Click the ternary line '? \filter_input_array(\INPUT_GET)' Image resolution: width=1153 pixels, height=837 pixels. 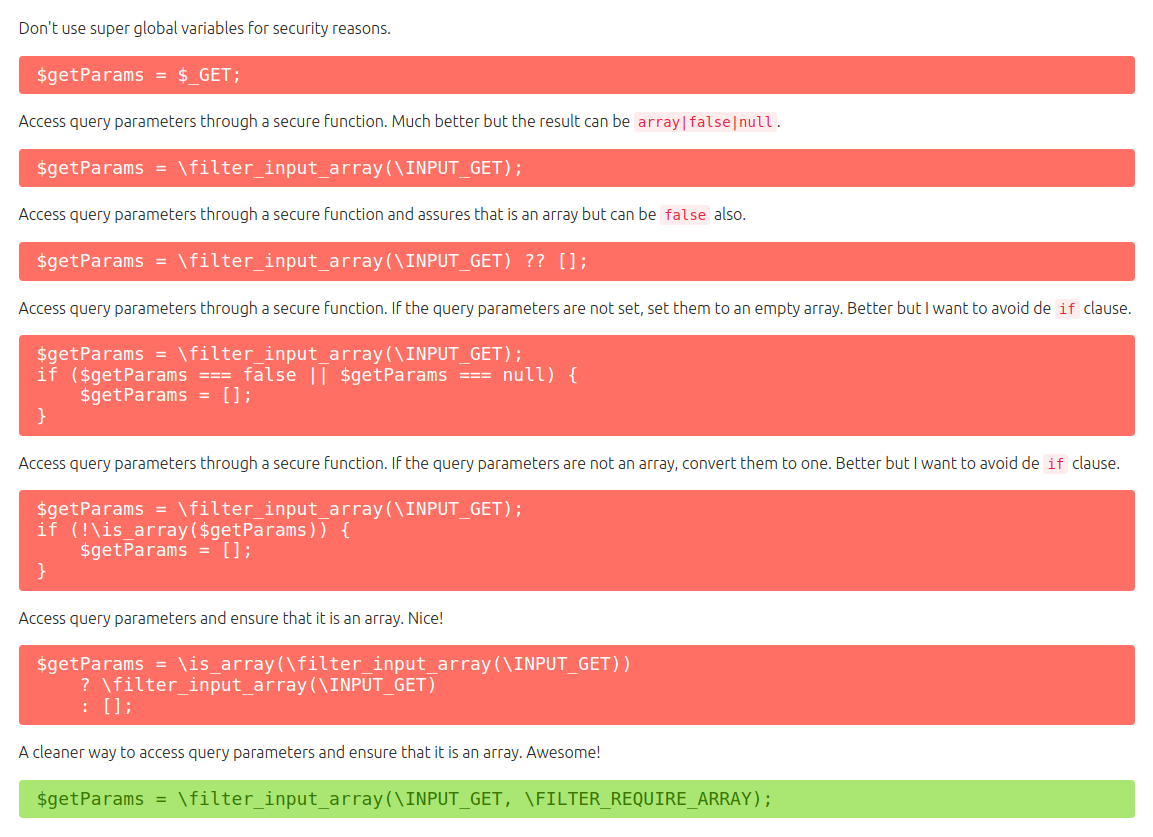(x=258, y=685)
